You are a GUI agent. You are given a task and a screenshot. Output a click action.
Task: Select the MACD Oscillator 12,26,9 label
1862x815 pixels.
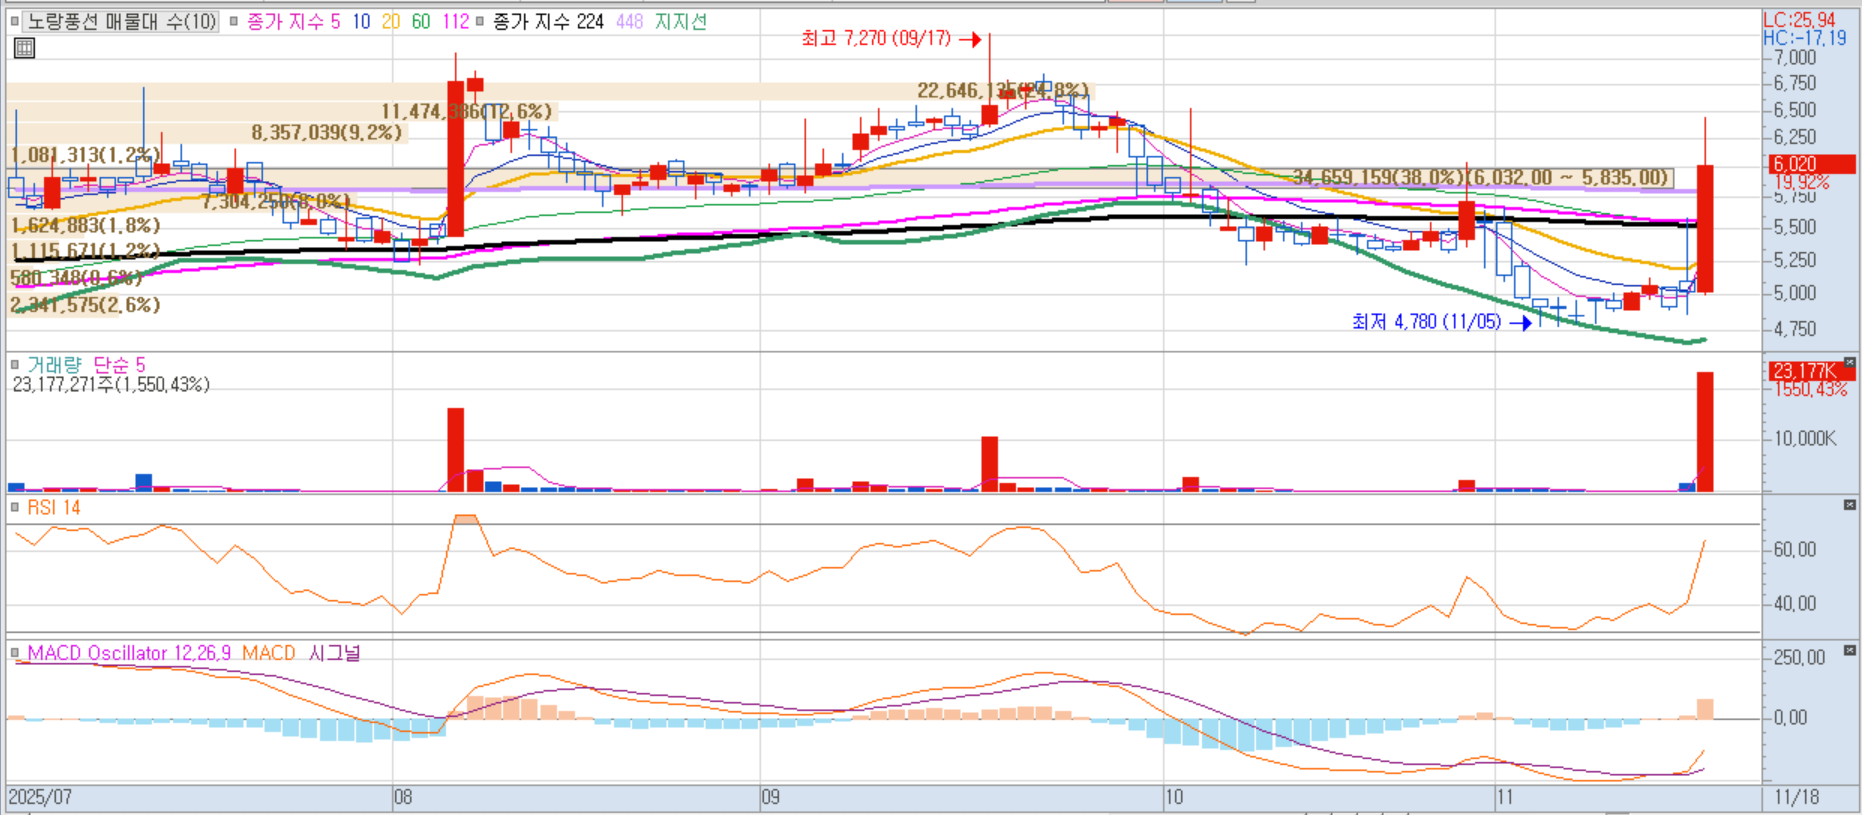129,653
